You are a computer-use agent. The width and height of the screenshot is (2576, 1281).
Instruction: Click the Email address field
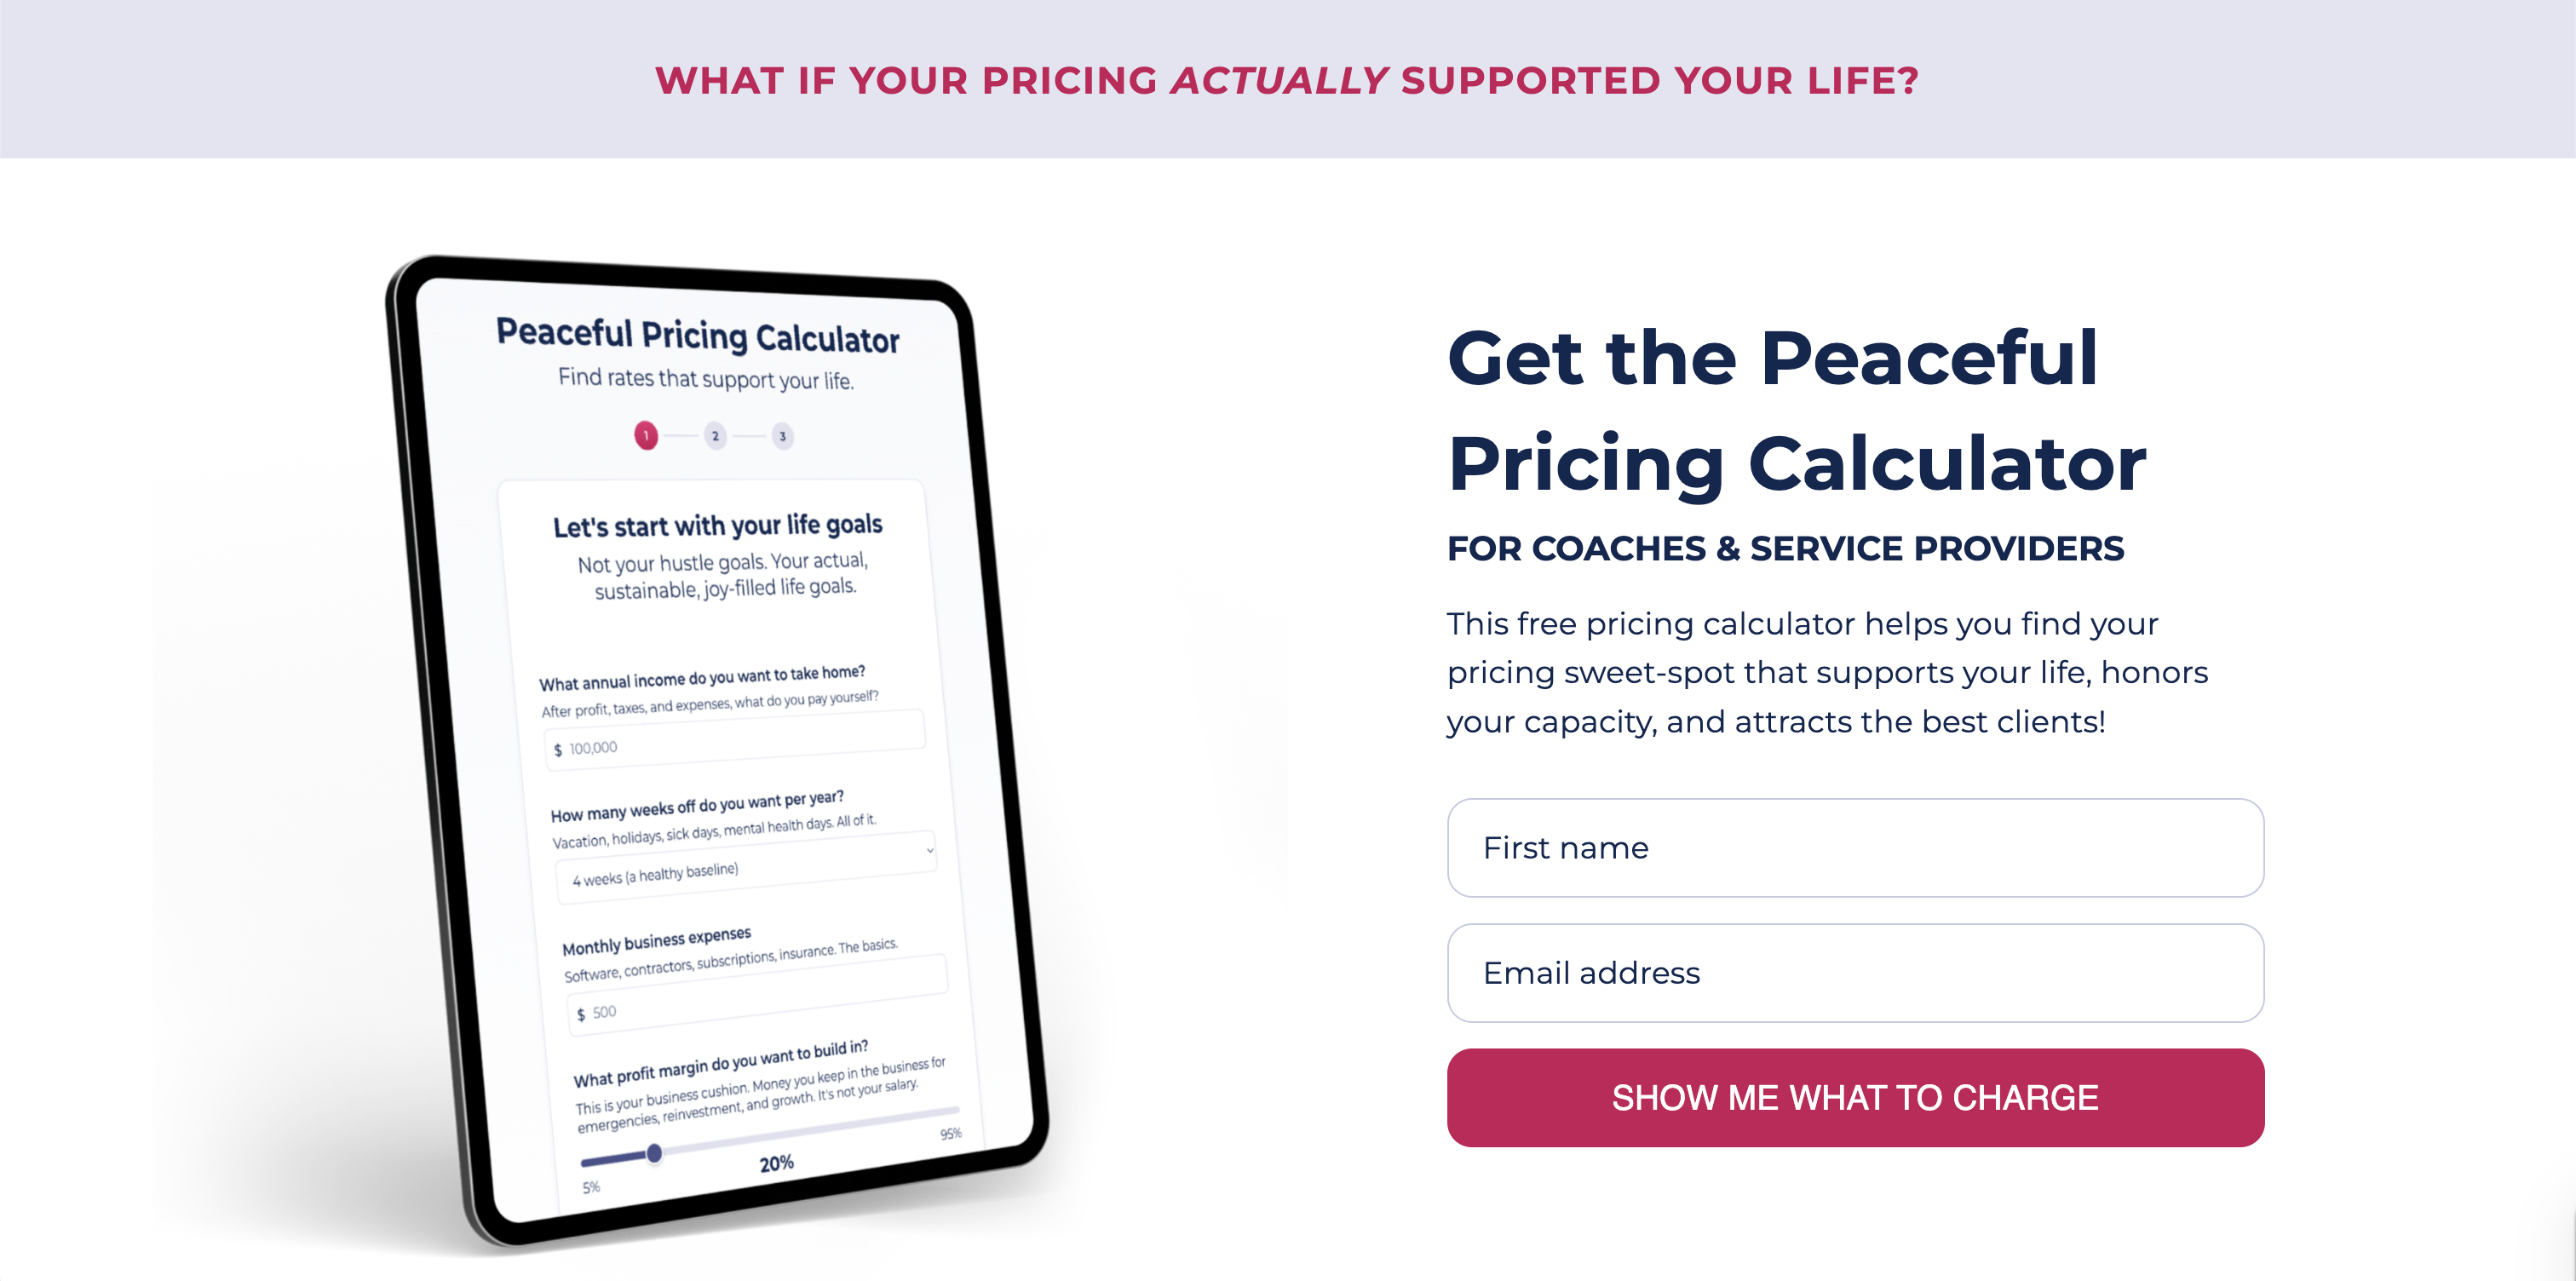click(1855, 972)
